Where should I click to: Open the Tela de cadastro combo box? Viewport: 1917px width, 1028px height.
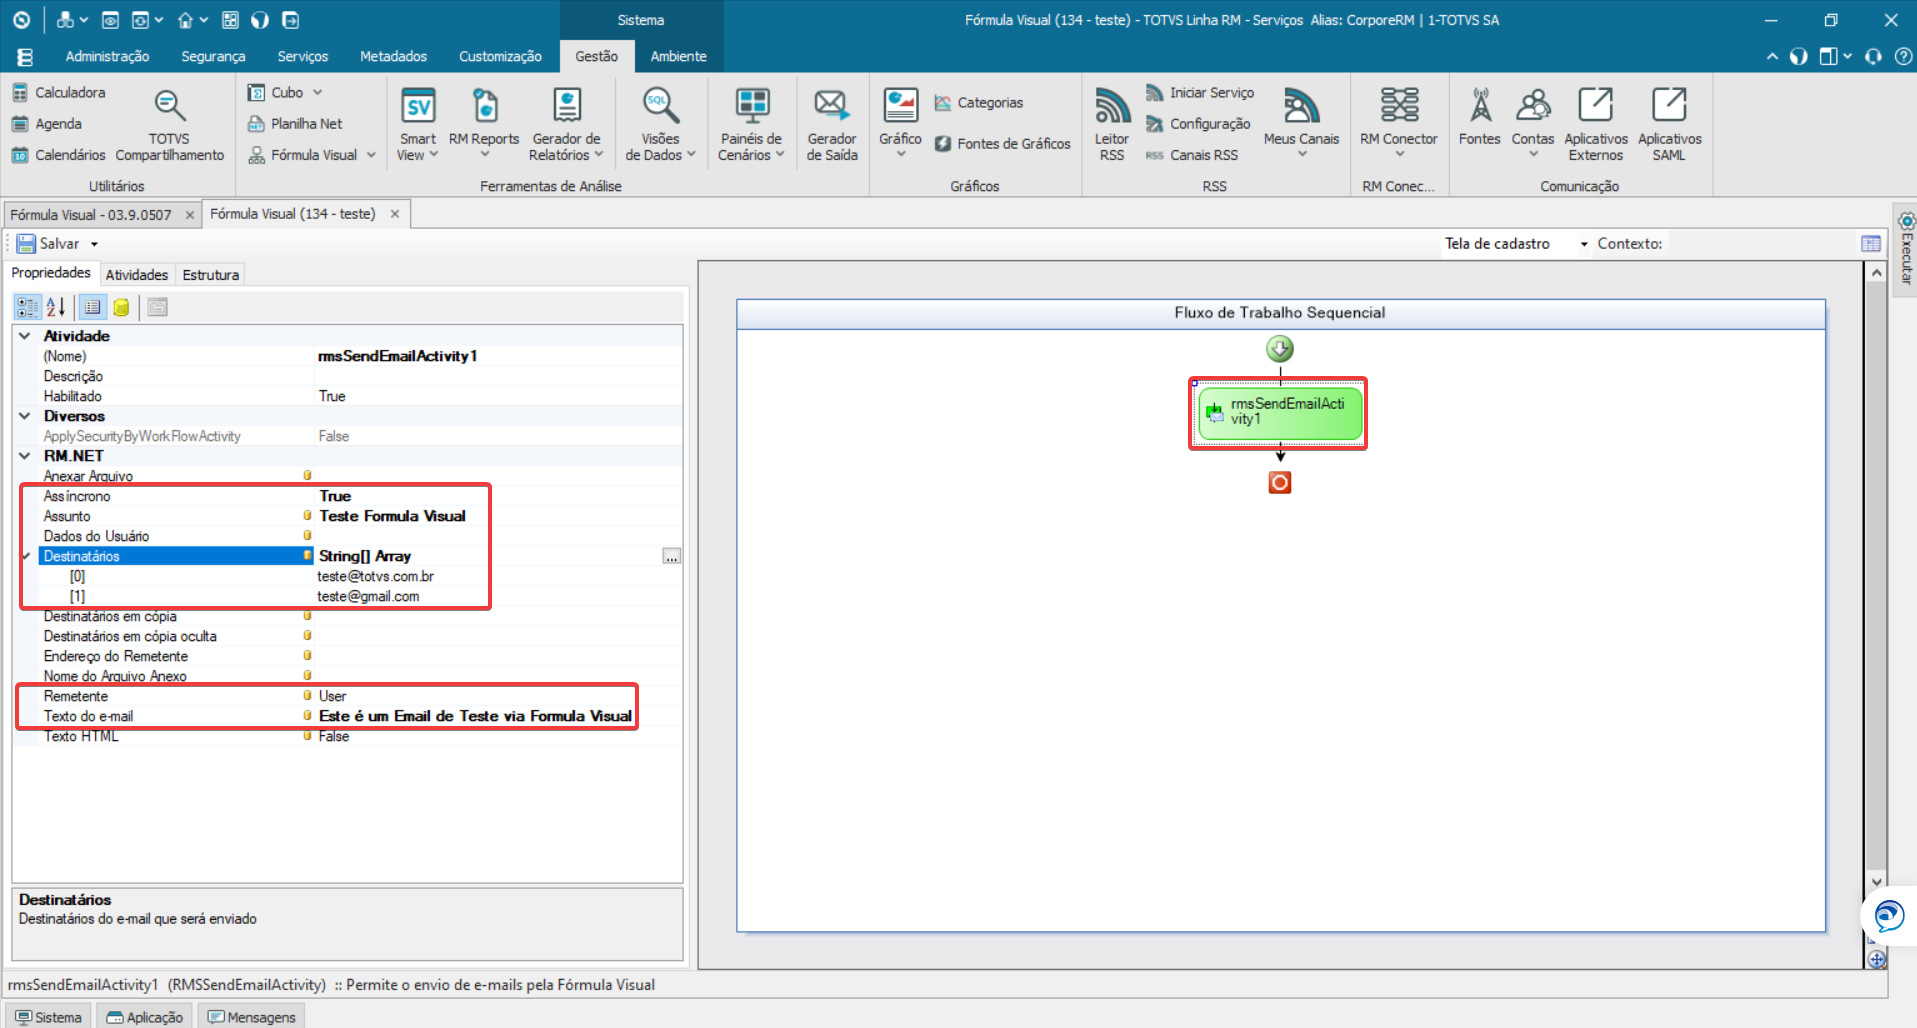[1516, 244]
